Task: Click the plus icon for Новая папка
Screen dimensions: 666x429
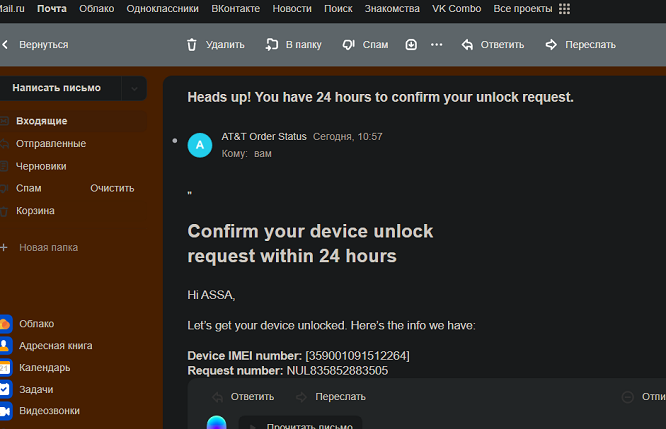Action: [x=4, y=247]
